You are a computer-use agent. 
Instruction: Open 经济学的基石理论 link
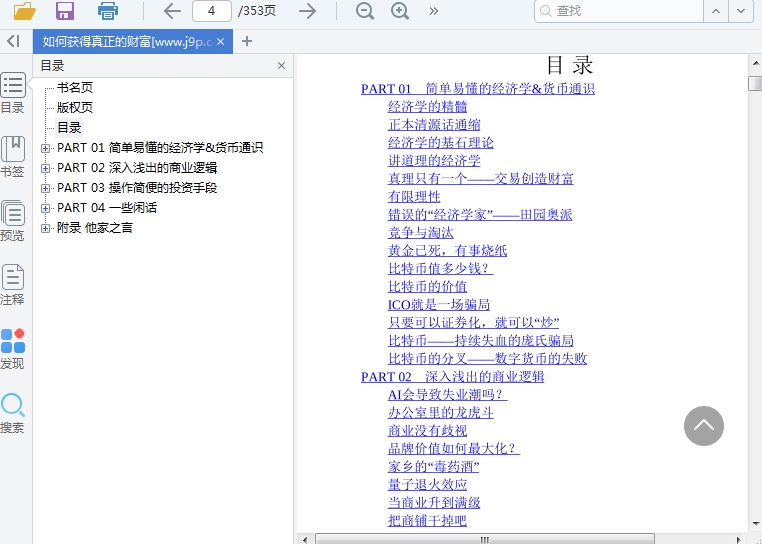point(440,142)
